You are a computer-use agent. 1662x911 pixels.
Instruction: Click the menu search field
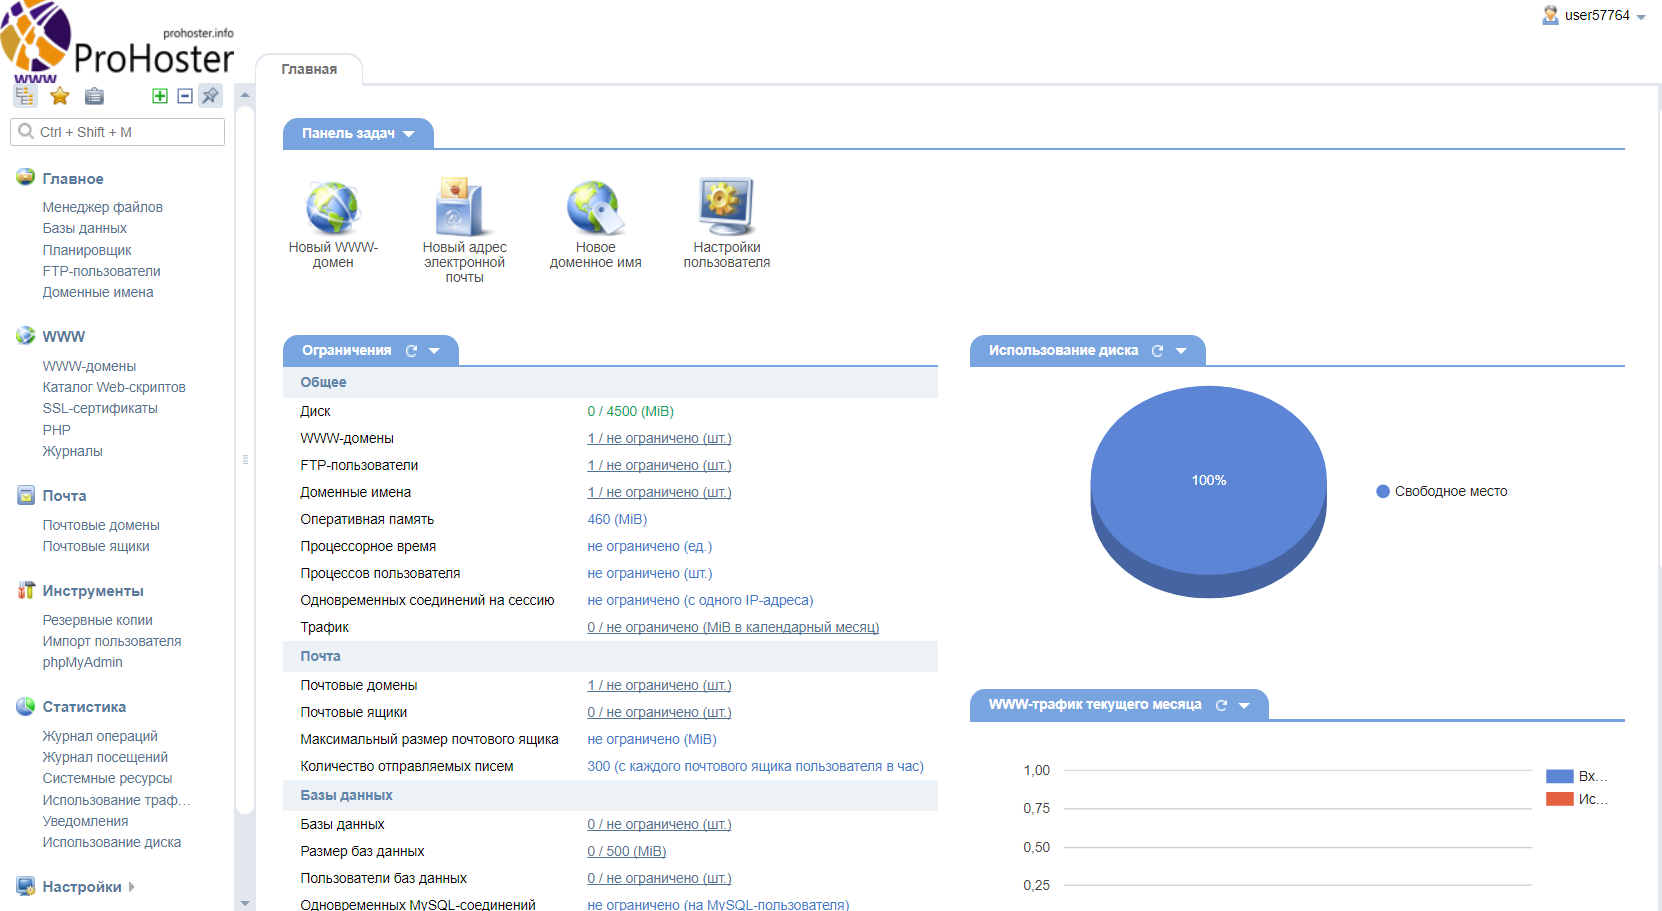pyautogui.click(x=118, y=132)
